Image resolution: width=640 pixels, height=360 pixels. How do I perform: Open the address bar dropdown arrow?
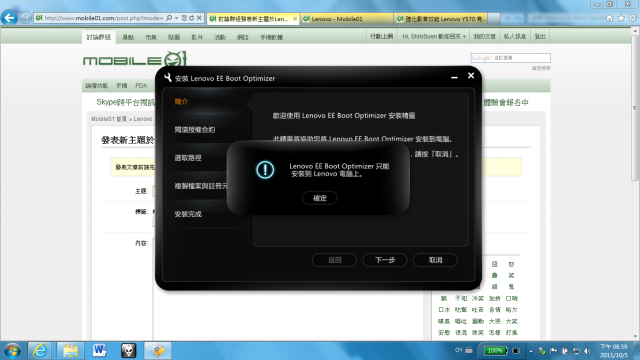point(176,18)
